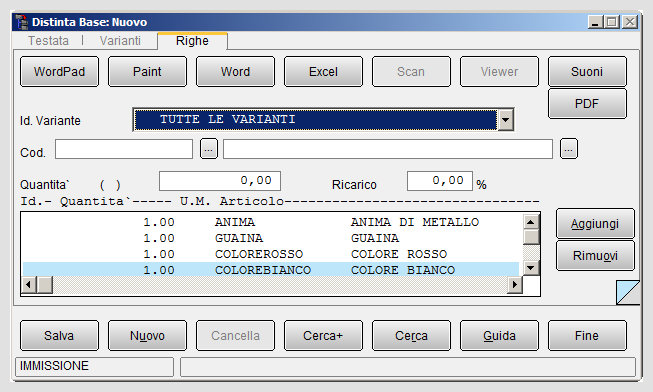This screenshot has height=392, width=653.
Task: Launch WordPad from the button row
Action: pos(60,72)
